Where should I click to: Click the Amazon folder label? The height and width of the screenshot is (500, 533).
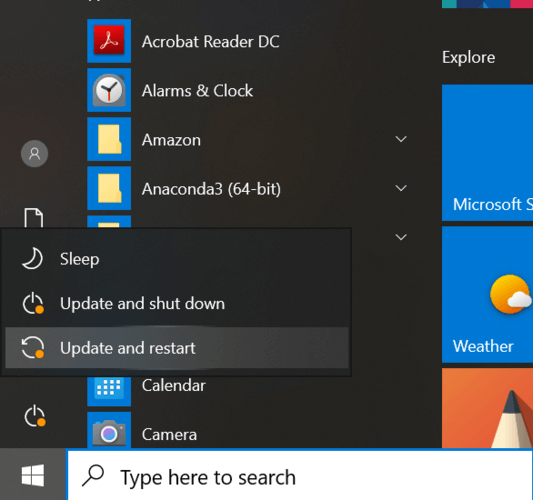point(171,140)
